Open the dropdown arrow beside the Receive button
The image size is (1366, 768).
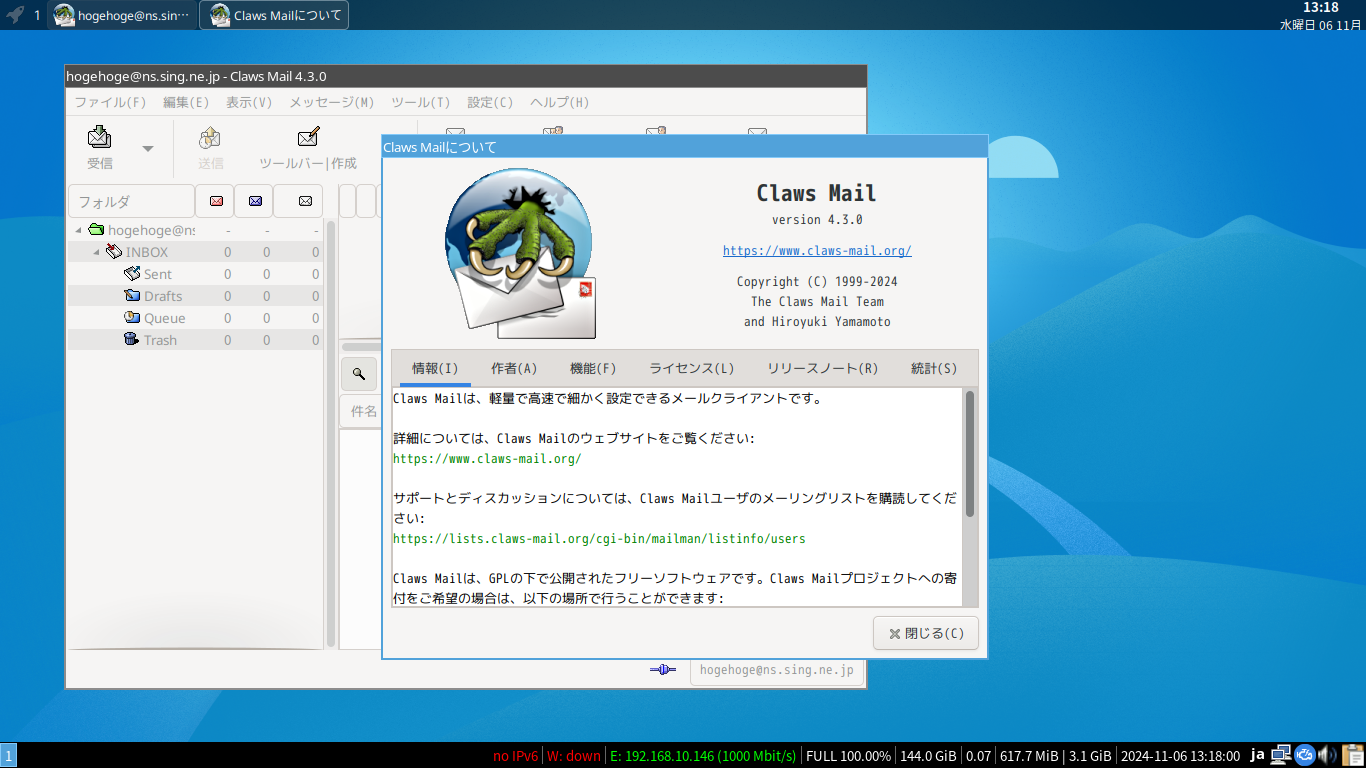[x=148, y=149]
